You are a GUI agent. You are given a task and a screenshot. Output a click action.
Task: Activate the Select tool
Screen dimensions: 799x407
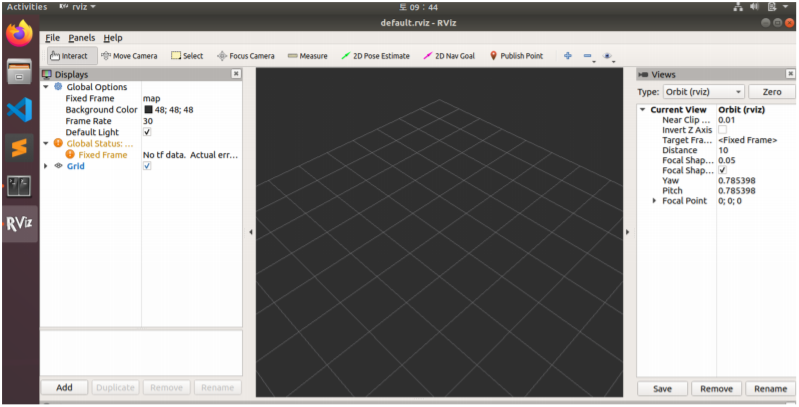[187, 56]
